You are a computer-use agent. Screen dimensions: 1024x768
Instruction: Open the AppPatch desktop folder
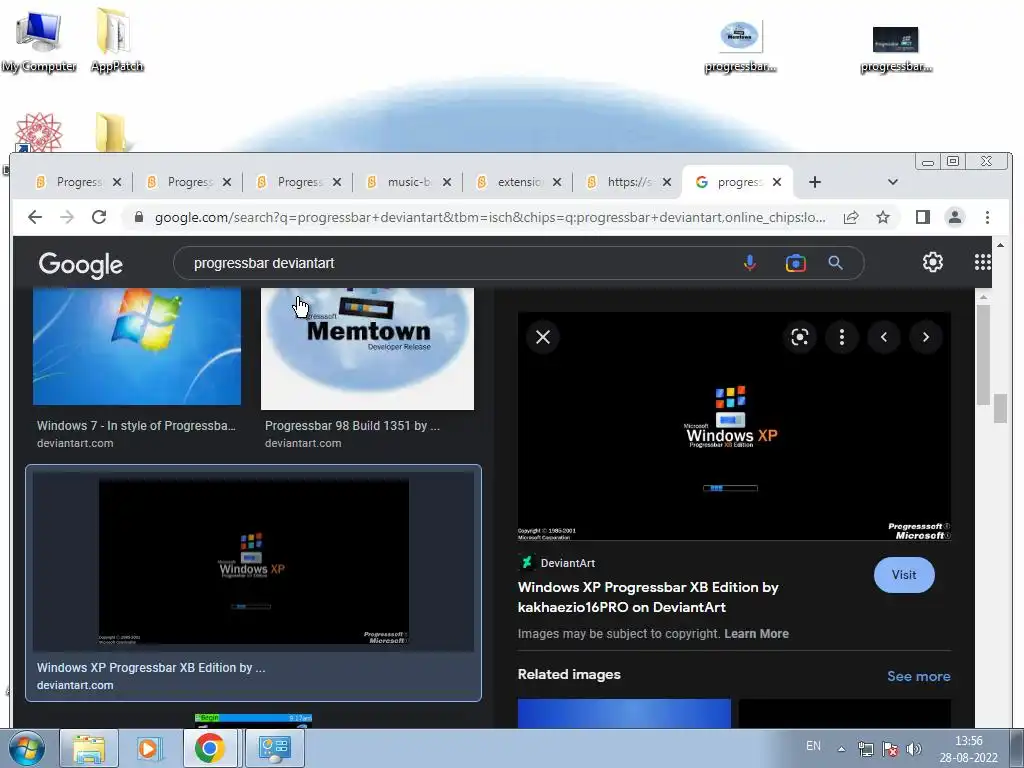pos(117,40)
